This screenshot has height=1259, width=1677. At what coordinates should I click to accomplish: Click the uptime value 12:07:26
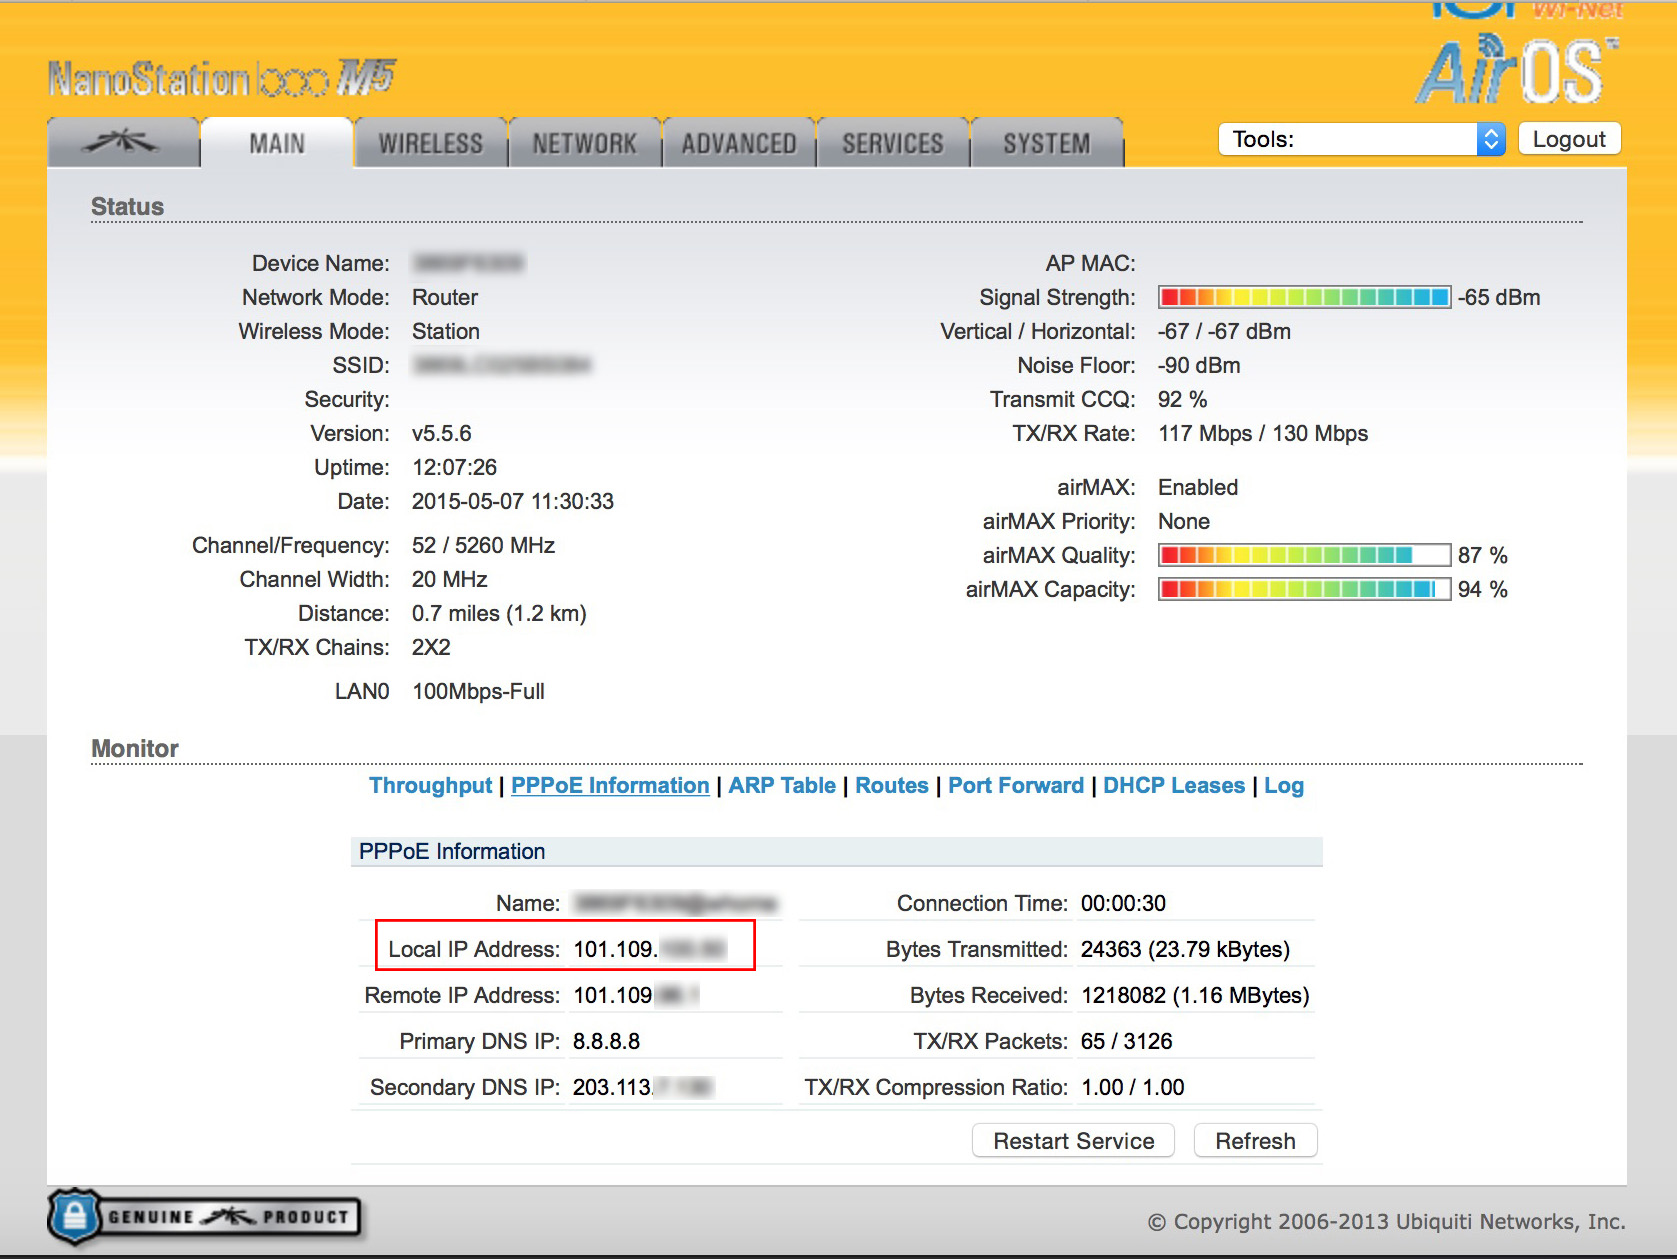pos(455,467)
